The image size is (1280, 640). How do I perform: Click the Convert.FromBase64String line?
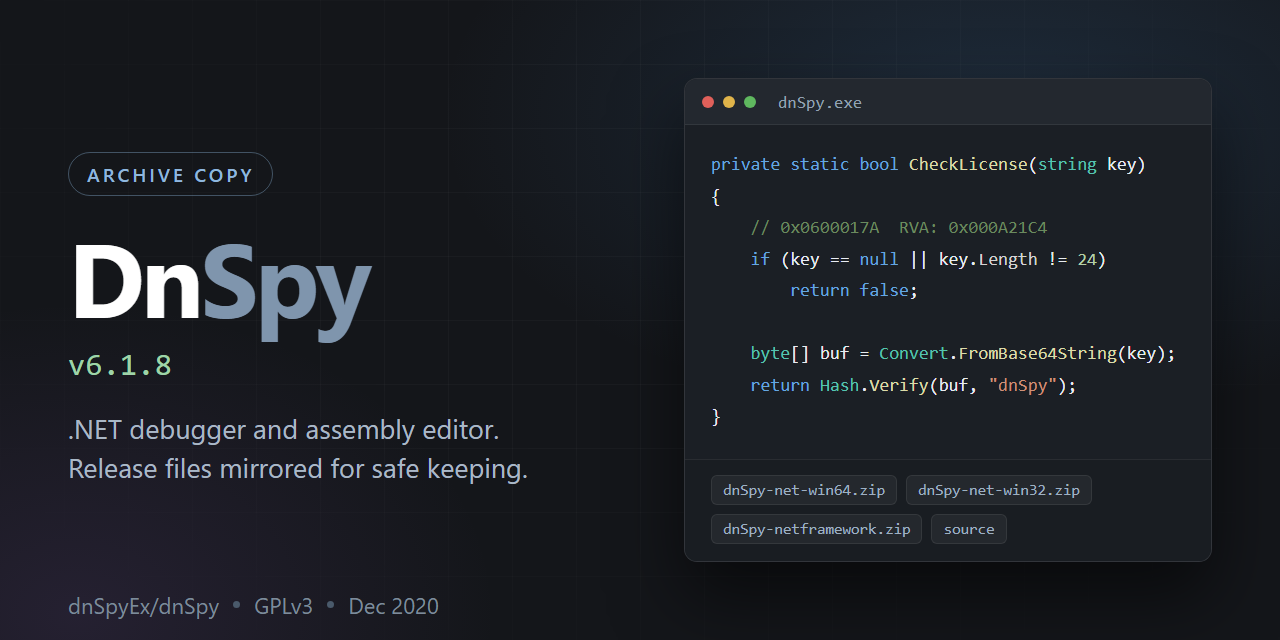pyautogui.click(x=963, y=353)
